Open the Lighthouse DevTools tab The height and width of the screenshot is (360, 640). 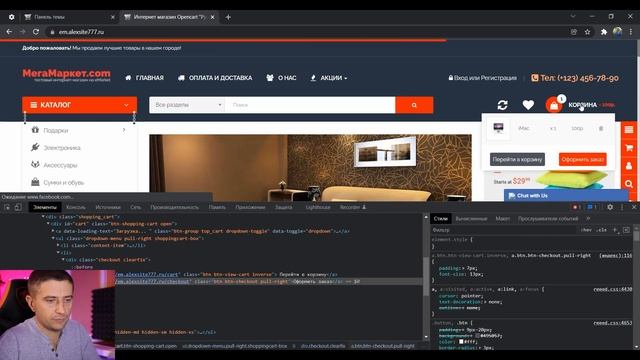coord(318,207)
